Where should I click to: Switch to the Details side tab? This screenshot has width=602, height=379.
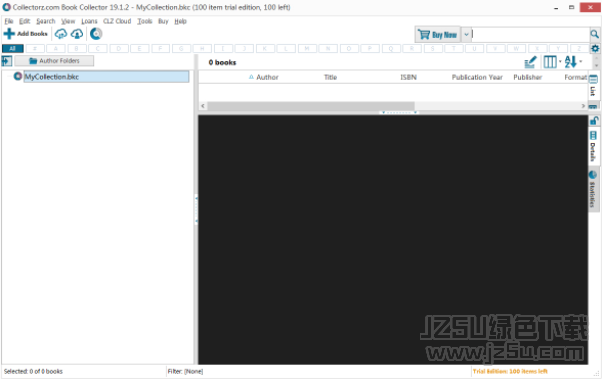pos(593,147)
